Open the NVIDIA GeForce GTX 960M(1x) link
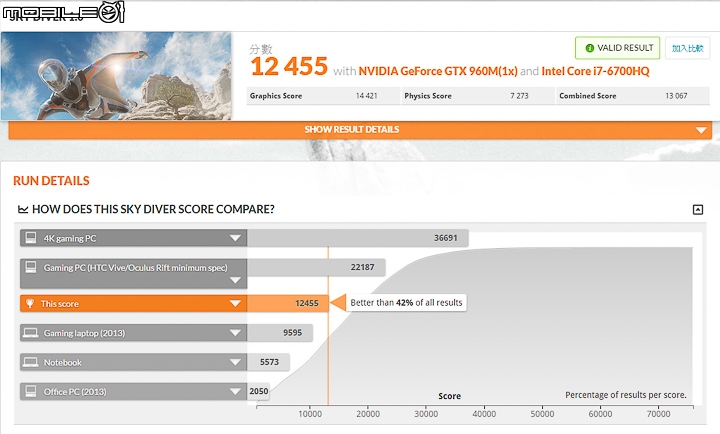The image size is (720, 434). coord(438,71)
